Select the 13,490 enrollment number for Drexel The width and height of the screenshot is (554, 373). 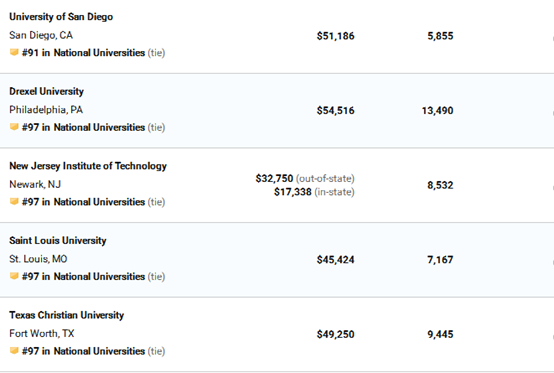click(437, 111)
